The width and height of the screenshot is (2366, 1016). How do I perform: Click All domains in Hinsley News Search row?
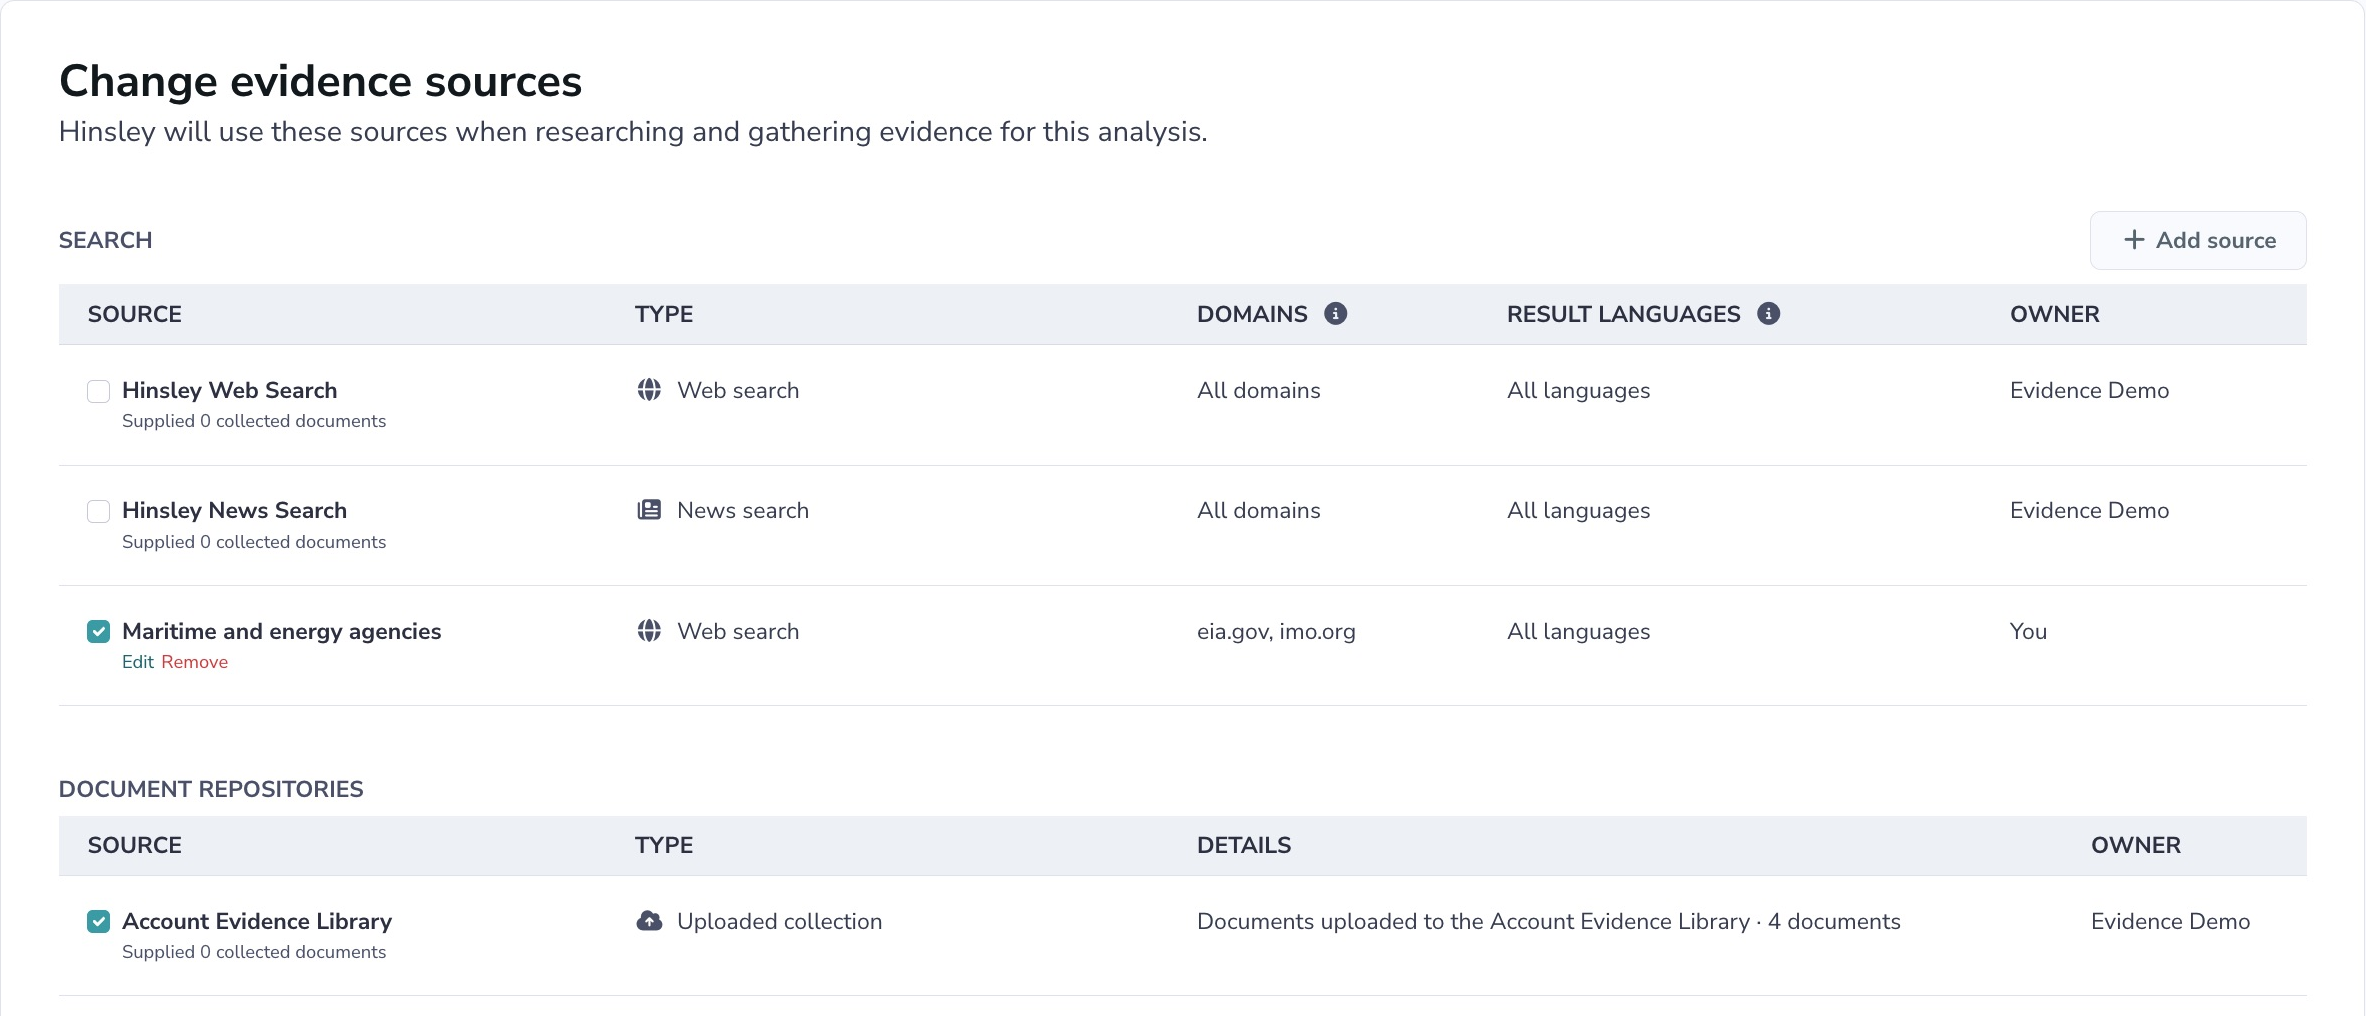(x=1258, y=510)
